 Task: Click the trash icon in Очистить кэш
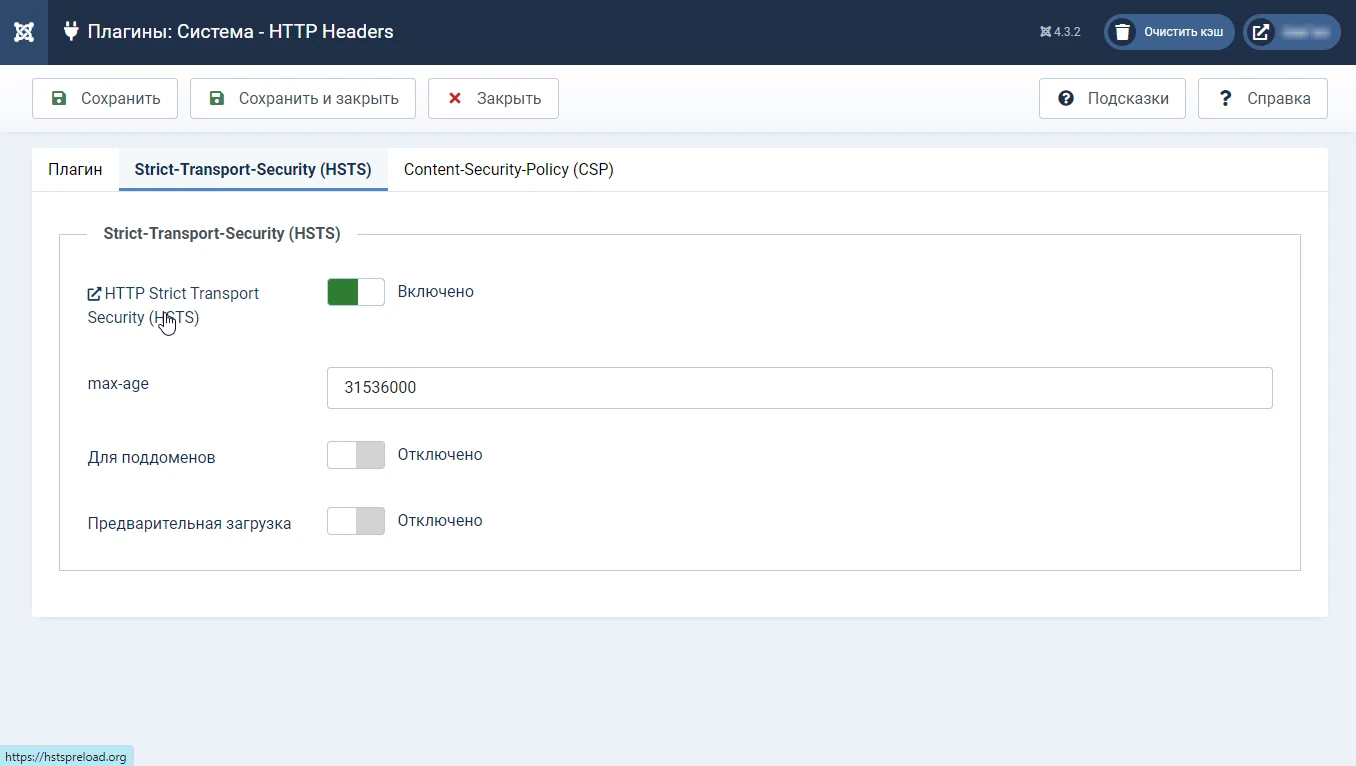pyautogui.click(x=1123, y=32)
